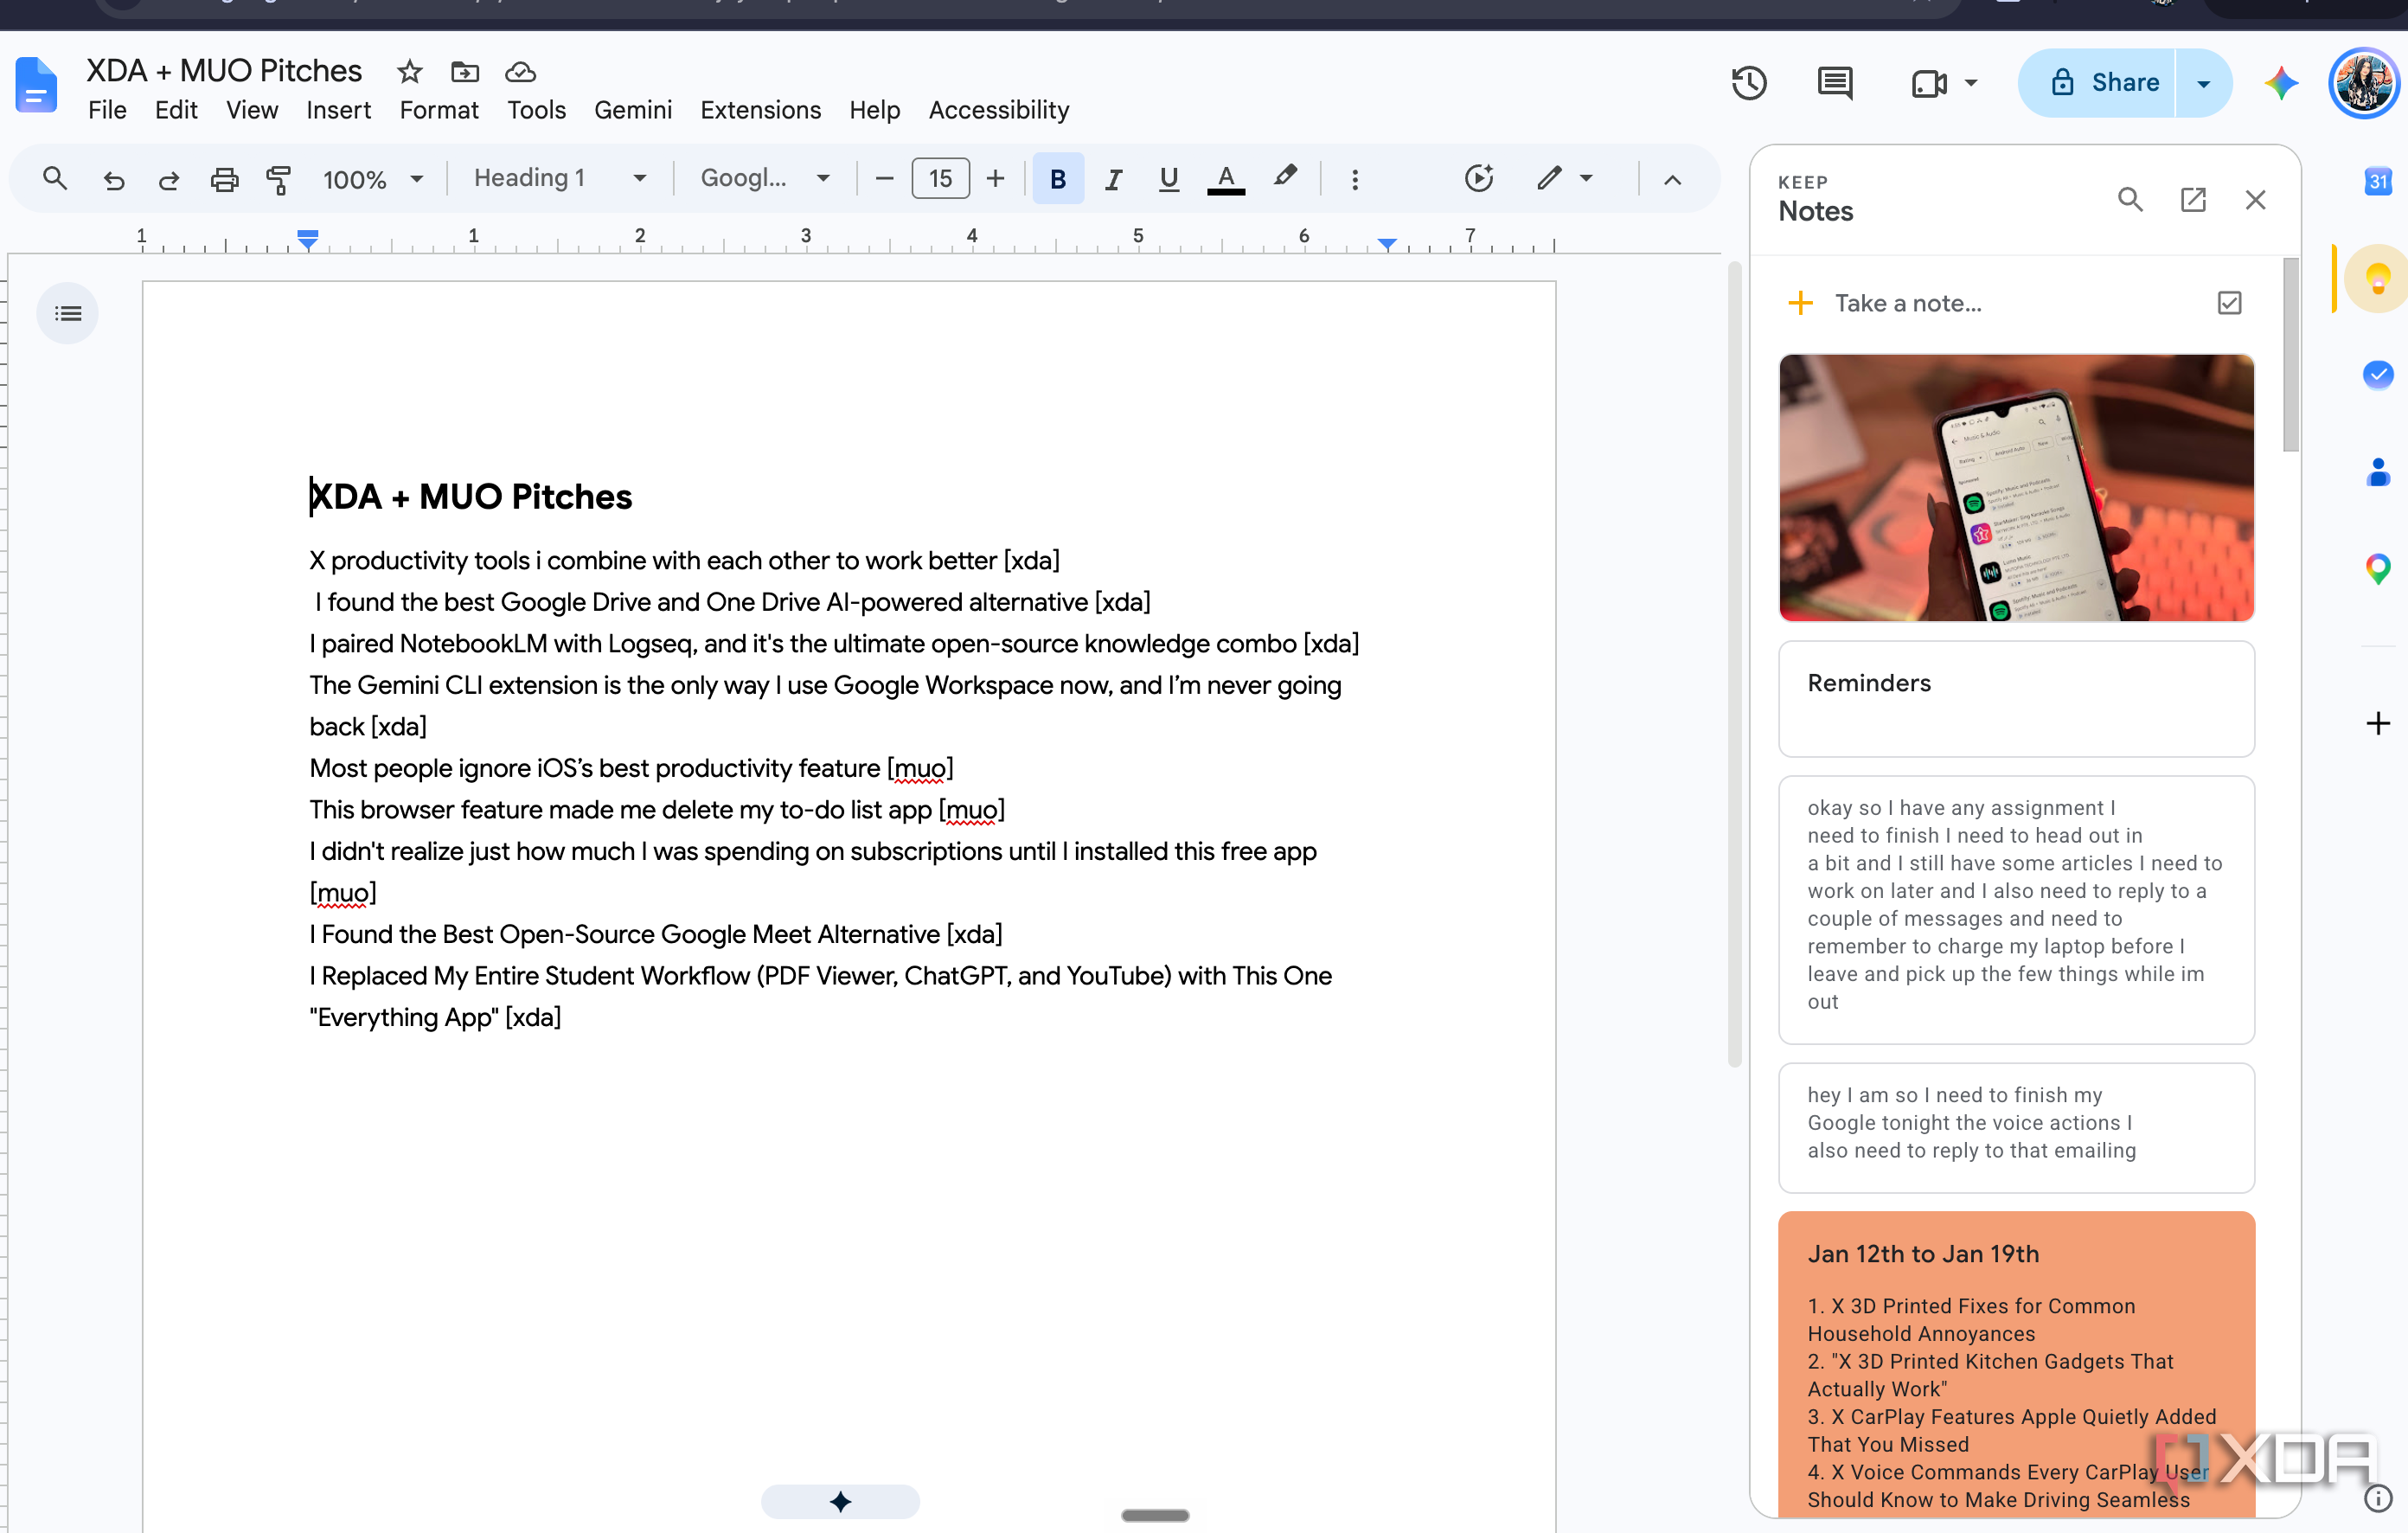Open Keep in a new tab
2408x1533 pixels.
pyautogui.click(x=2193, y=200)
